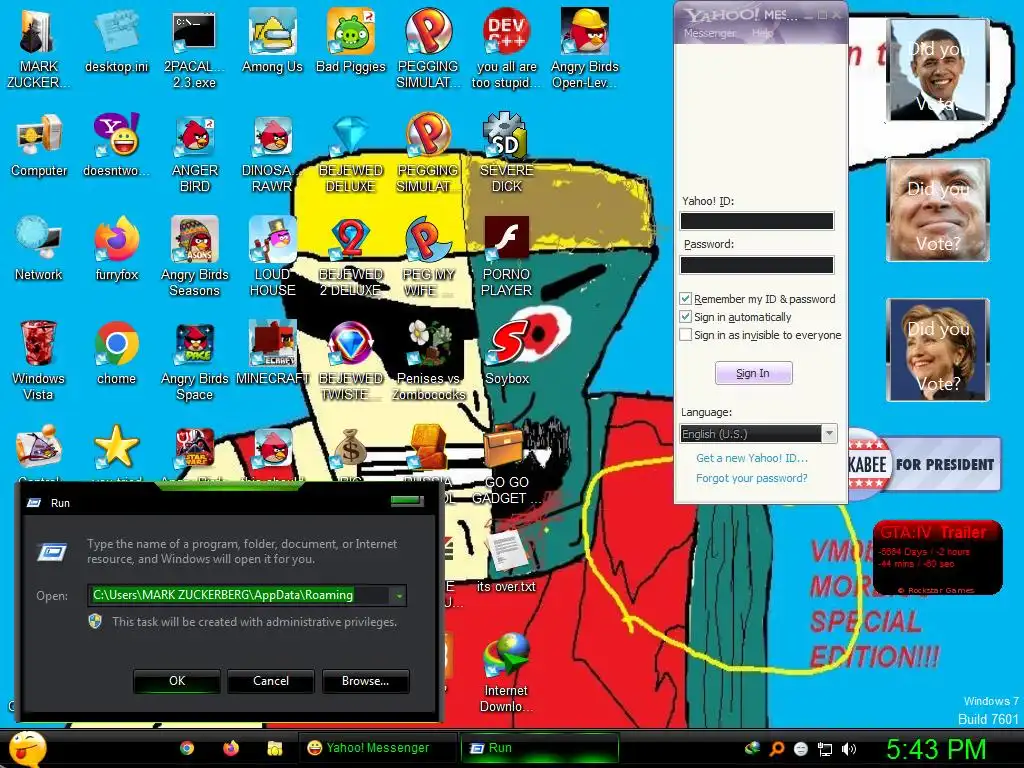Click OK in the Run dialog

click(x=177, y=680)
